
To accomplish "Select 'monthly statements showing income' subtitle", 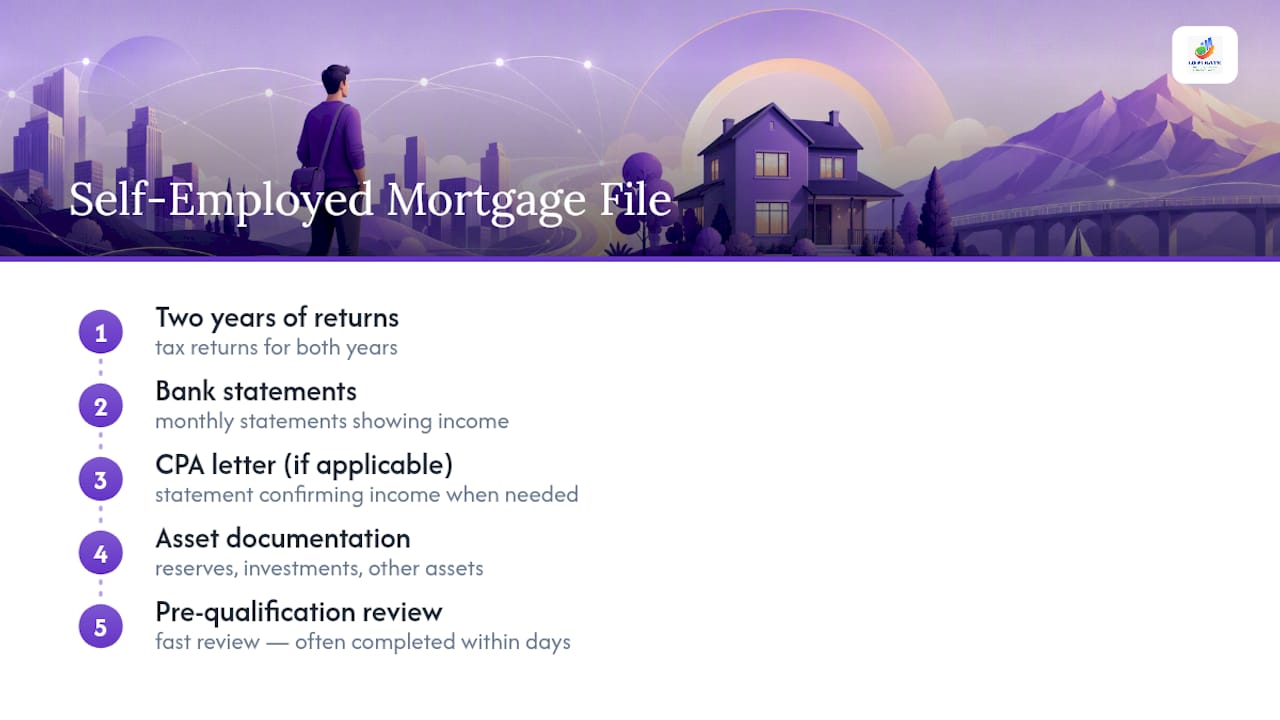I will tap(332, 421).
